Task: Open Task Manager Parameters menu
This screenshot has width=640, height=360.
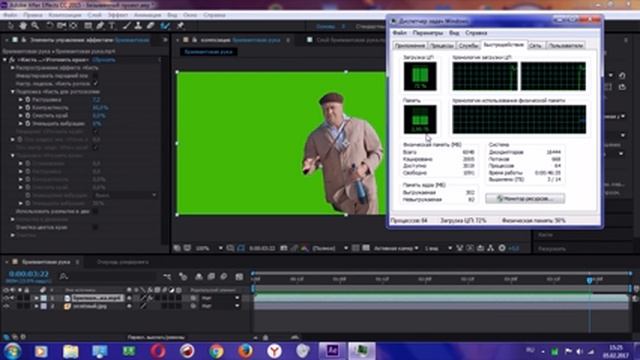Action: pos(427,33)
